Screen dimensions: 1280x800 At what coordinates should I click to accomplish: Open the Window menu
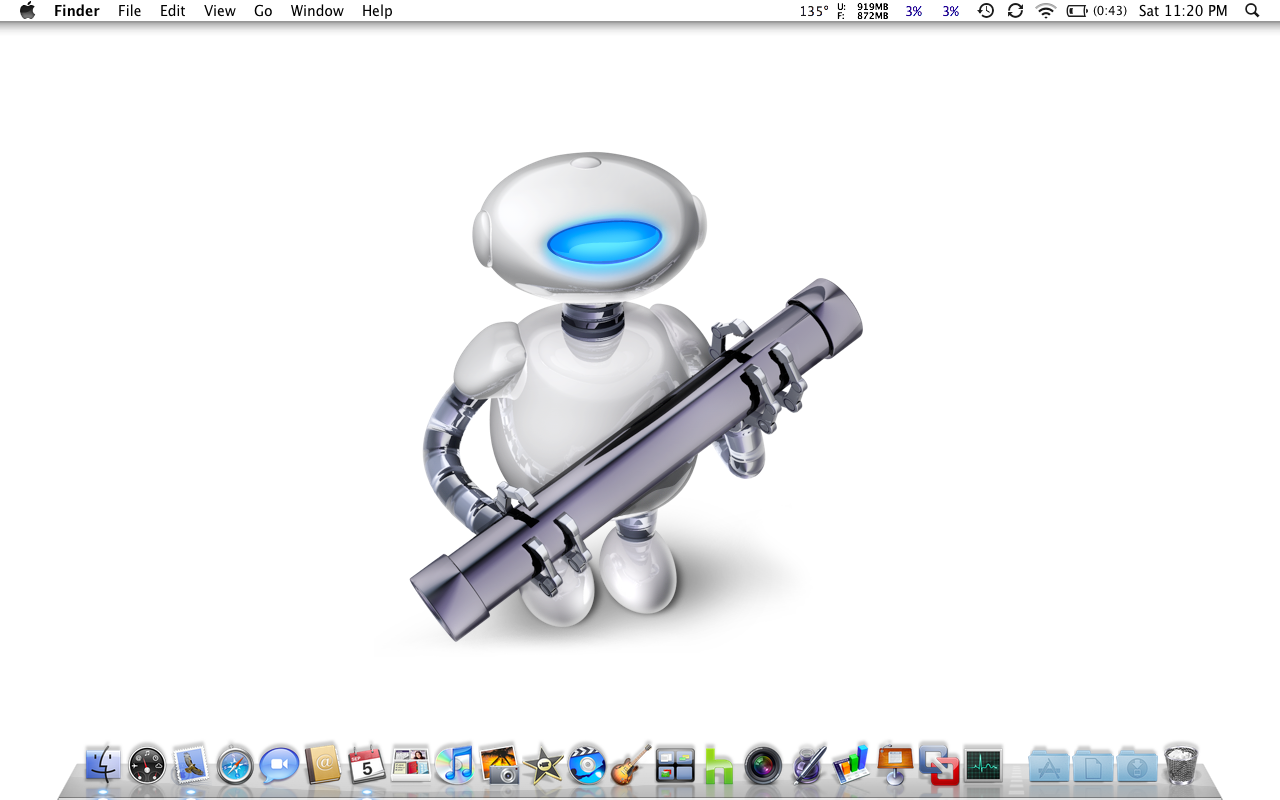coord(317,11)
